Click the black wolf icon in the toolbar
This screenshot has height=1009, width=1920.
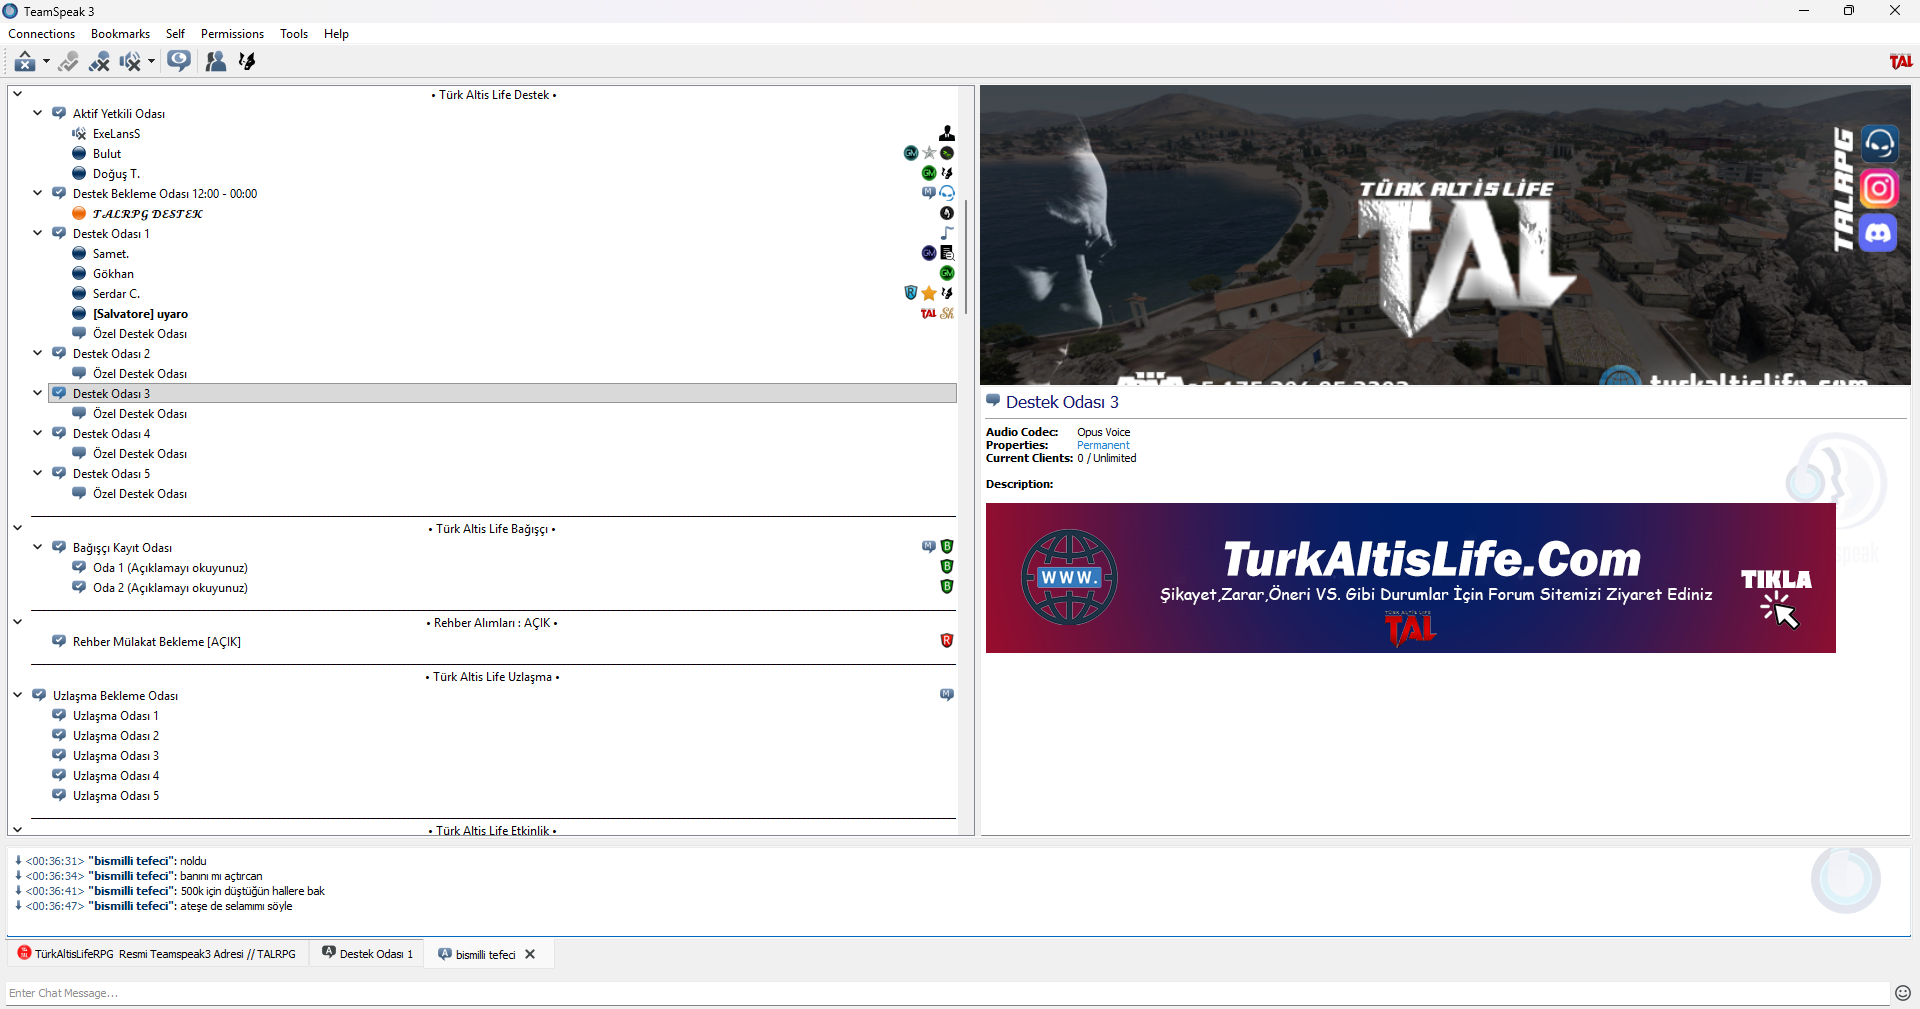coord(247,62)
